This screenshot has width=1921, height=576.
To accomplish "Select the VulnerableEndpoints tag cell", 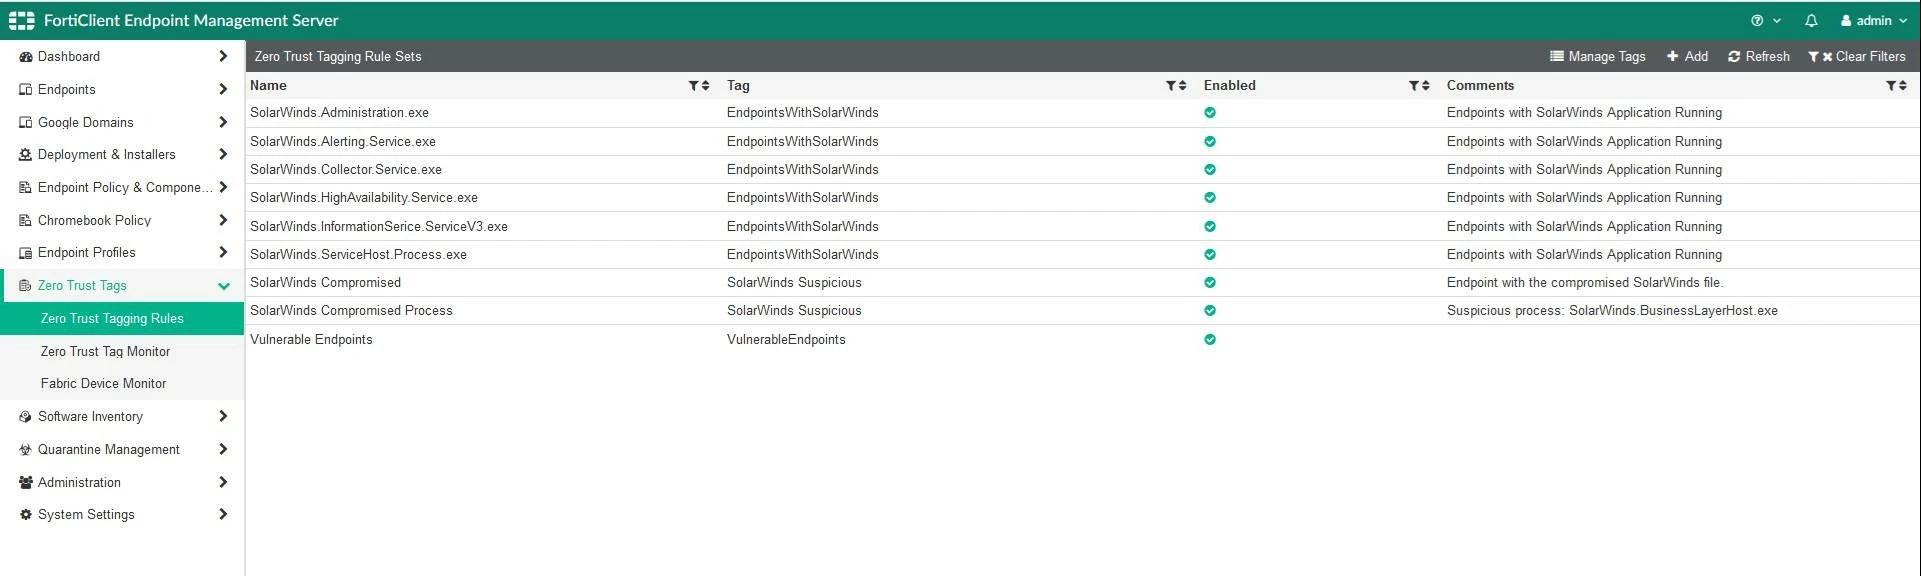I will coord(786,340).
